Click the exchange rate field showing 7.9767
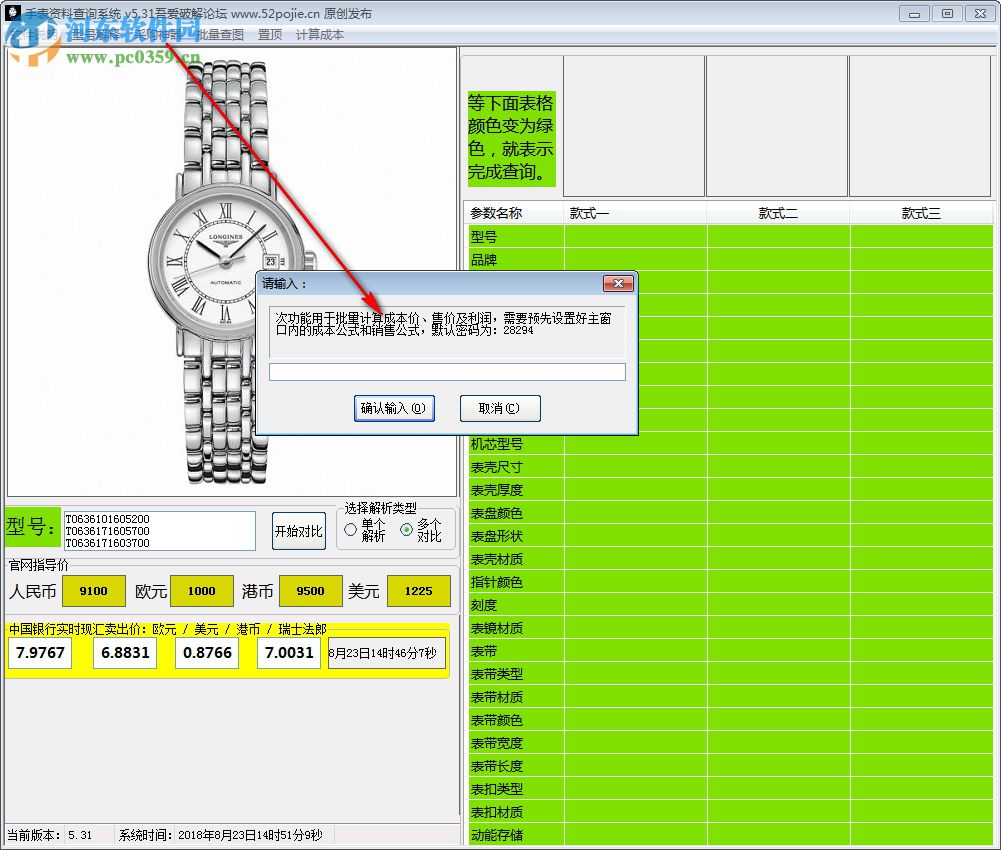This screenshot has width=1001, height=850. [x=39, y=653]
